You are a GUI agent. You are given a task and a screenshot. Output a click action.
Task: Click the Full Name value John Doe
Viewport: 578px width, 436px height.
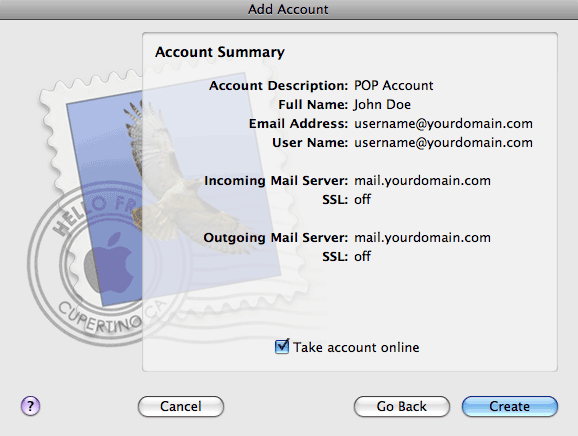[382, 105]
